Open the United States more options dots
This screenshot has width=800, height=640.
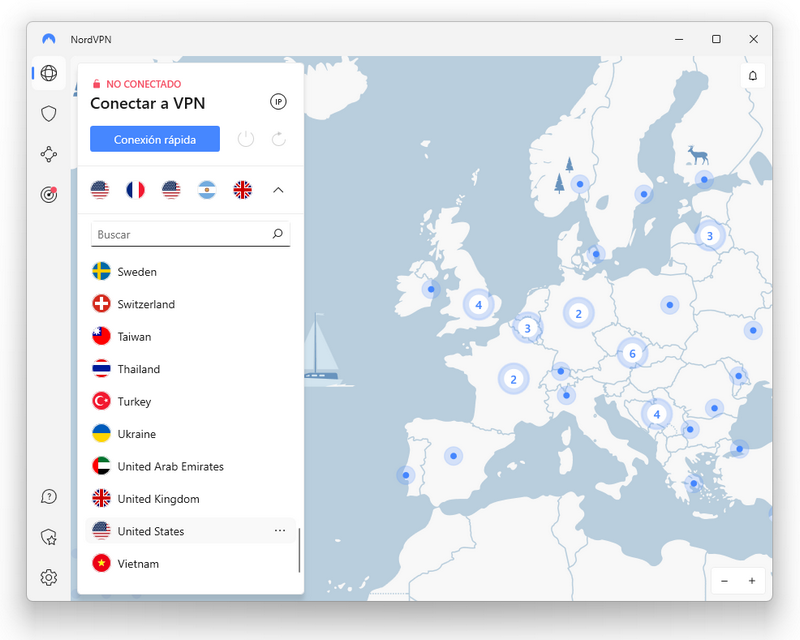(280, 531)
